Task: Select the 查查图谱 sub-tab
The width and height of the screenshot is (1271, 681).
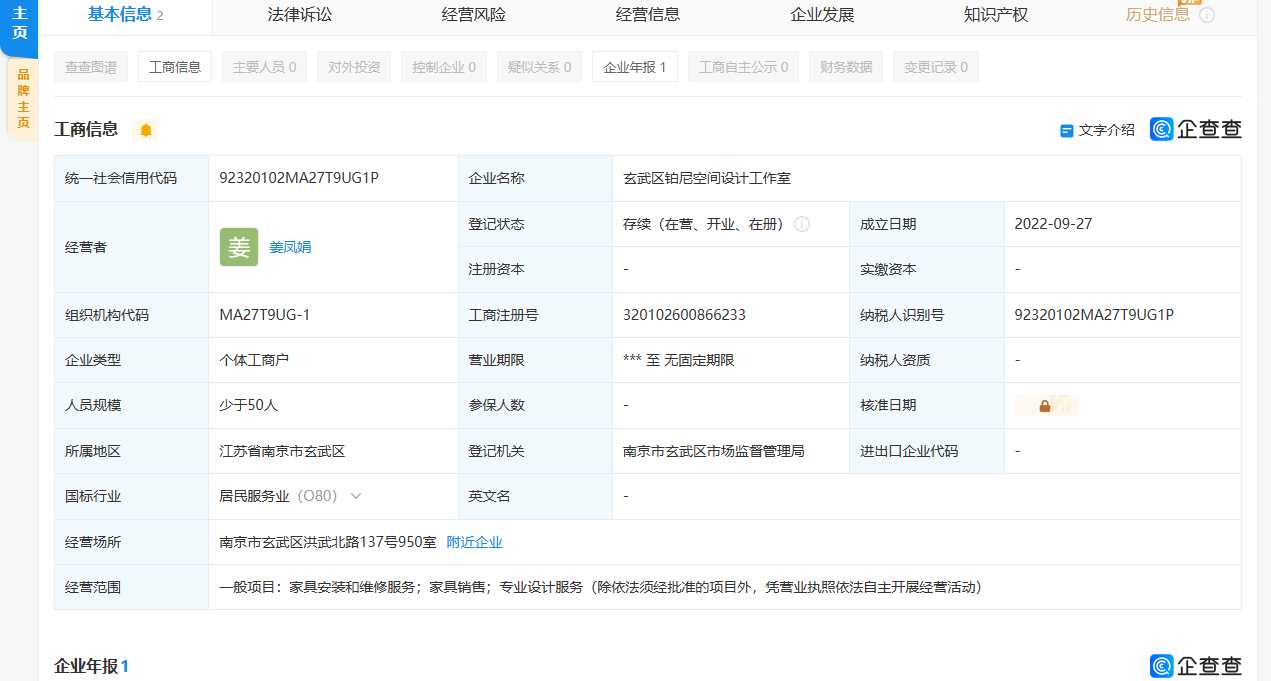Action: (x=91, y=67)
